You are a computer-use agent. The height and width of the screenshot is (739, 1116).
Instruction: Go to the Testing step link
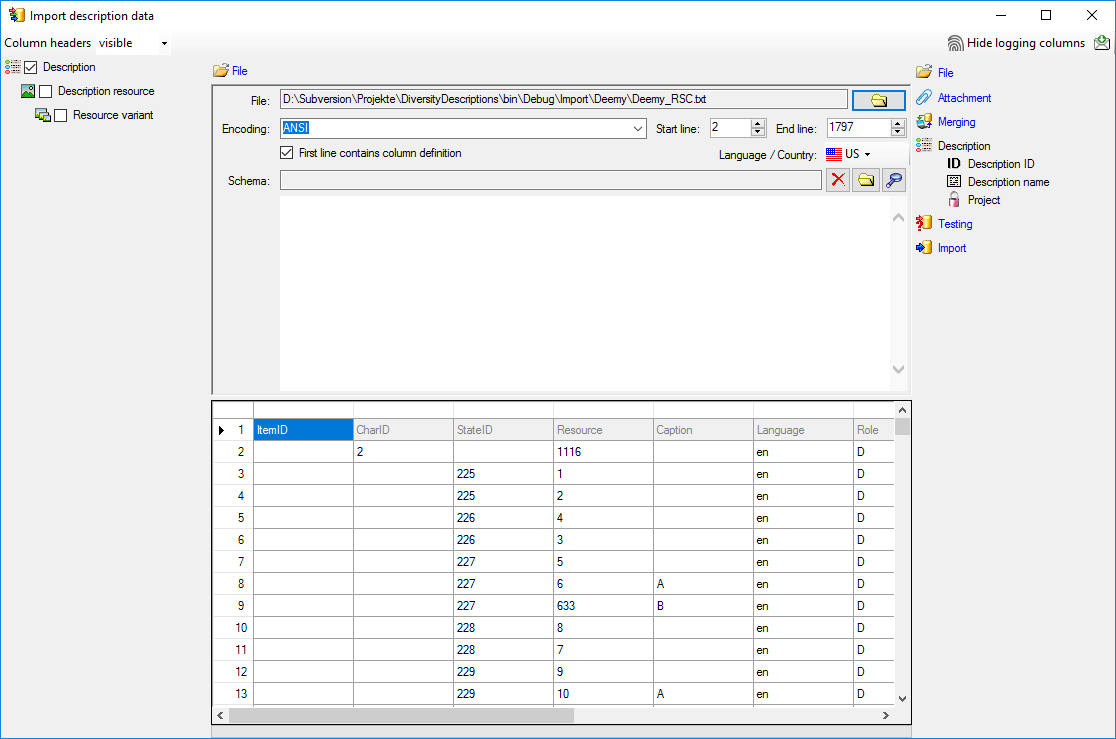[955, 224]
